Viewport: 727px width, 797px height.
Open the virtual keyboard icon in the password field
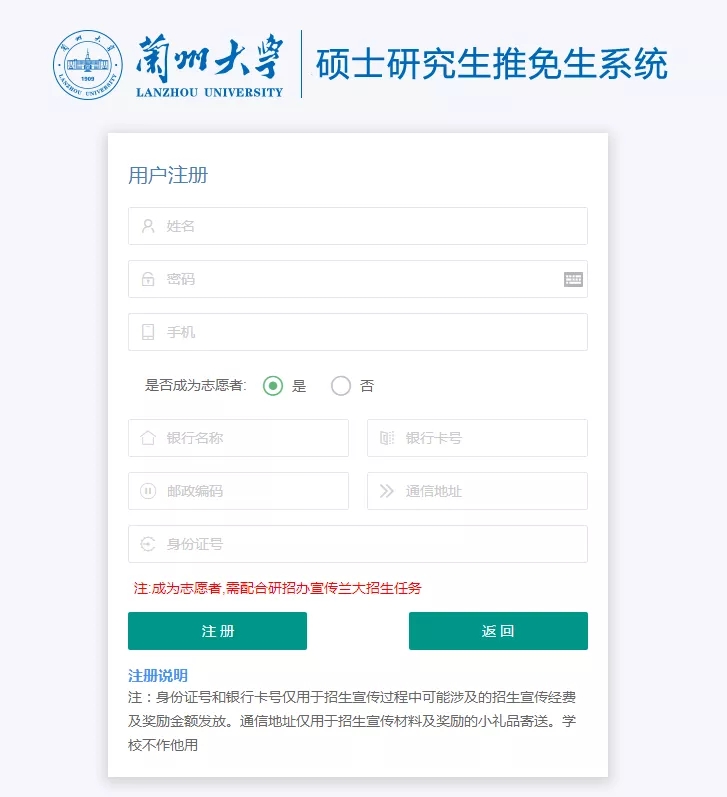point(573,279)
